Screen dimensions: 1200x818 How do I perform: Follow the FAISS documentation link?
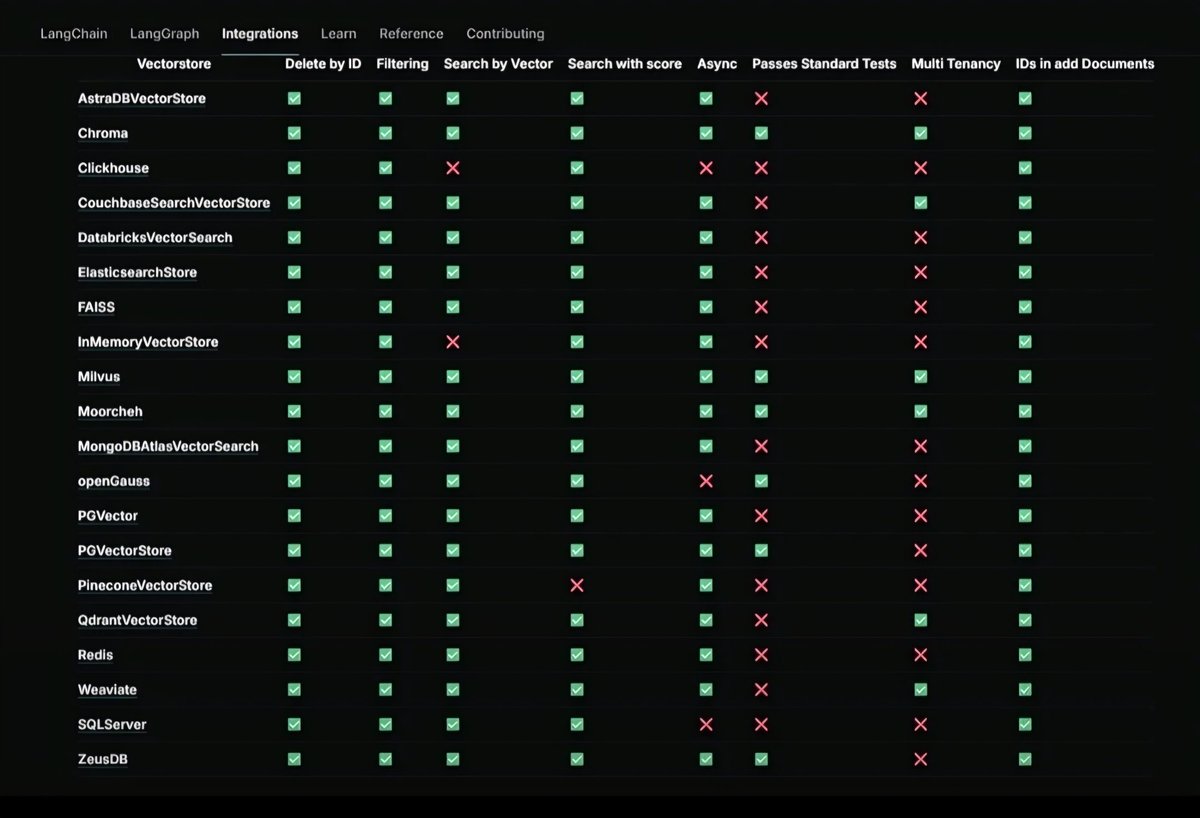pos(95,307)
